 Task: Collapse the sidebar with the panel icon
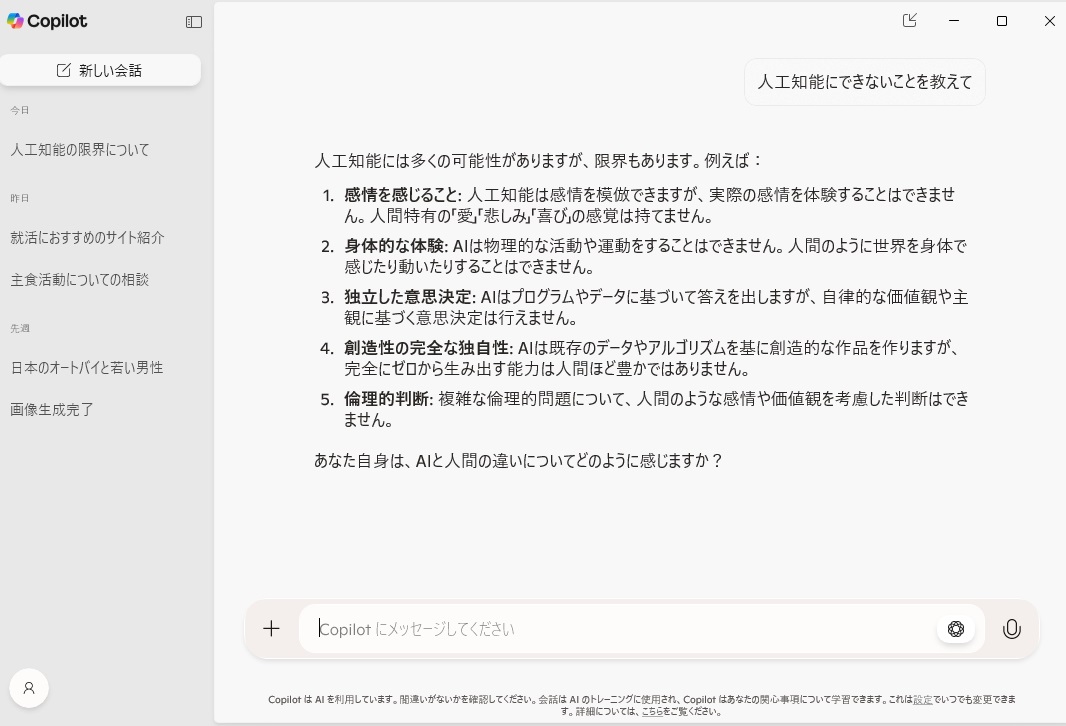[194, 22]
